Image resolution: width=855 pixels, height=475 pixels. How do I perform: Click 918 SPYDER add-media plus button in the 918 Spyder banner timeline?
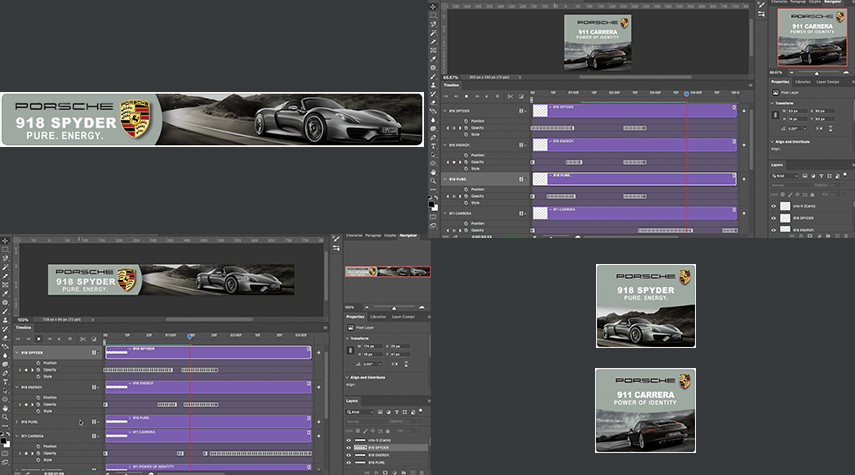click(x=318, y=352)
